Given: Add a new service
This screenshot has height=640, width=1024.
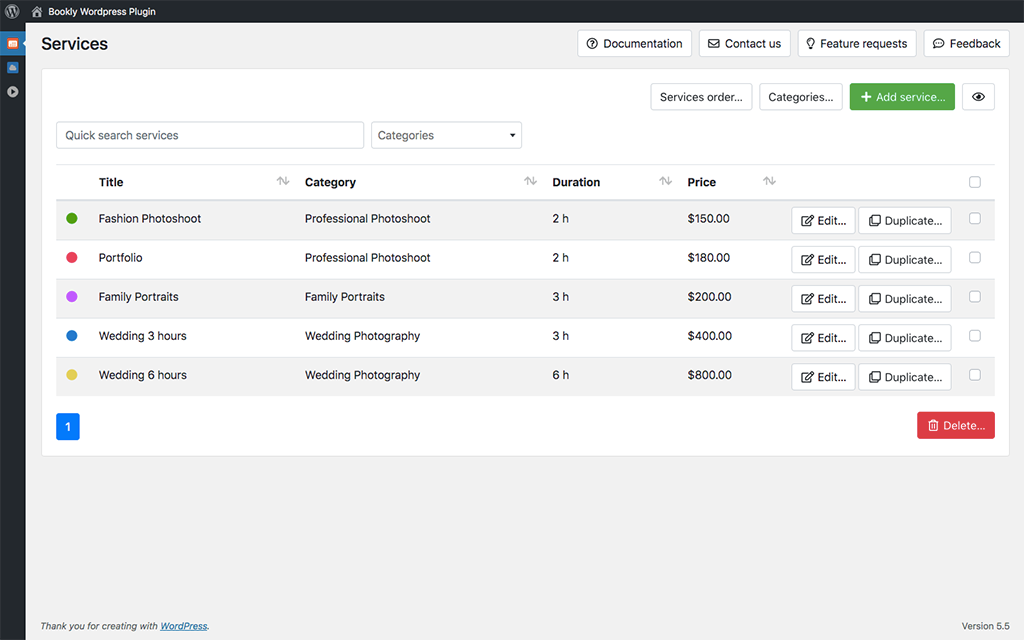Looking at the screenshot, I should click(x=902, y=97).
